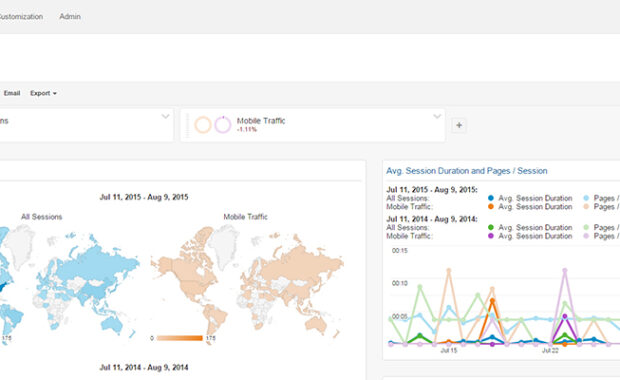This screenshot has width=620, height=380.
Task: Click the Jul 11, 2014 - Aug 9, 2014 map heading
Action: (x=144, y=367)
